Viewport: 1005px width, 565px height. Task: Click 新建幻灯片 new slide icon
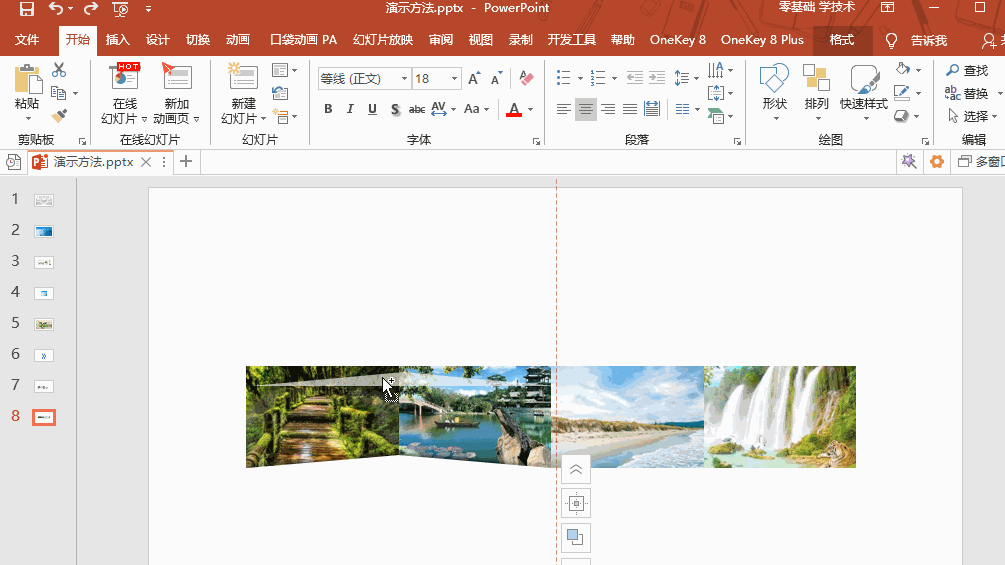click(x=243, y=77)
